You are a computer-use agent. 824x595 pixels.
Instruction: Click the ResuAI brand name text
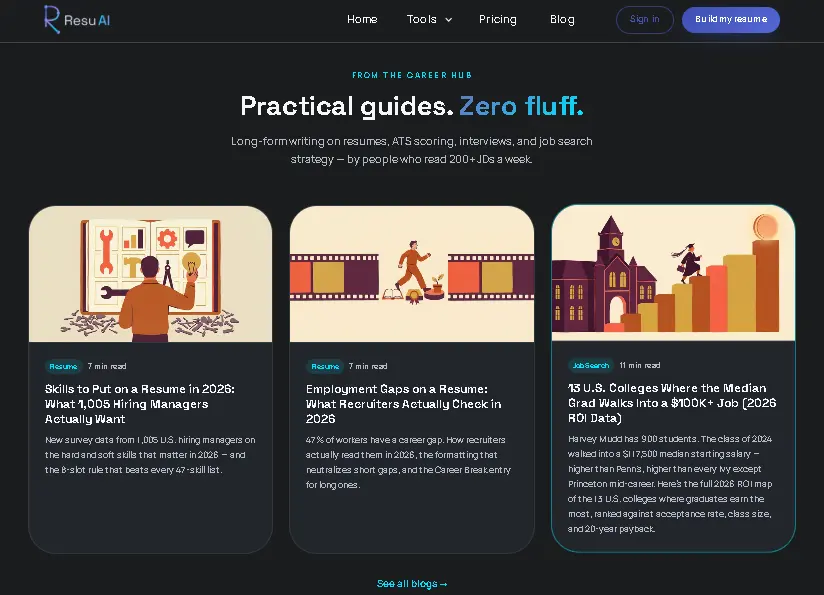(x=87, y=20)
